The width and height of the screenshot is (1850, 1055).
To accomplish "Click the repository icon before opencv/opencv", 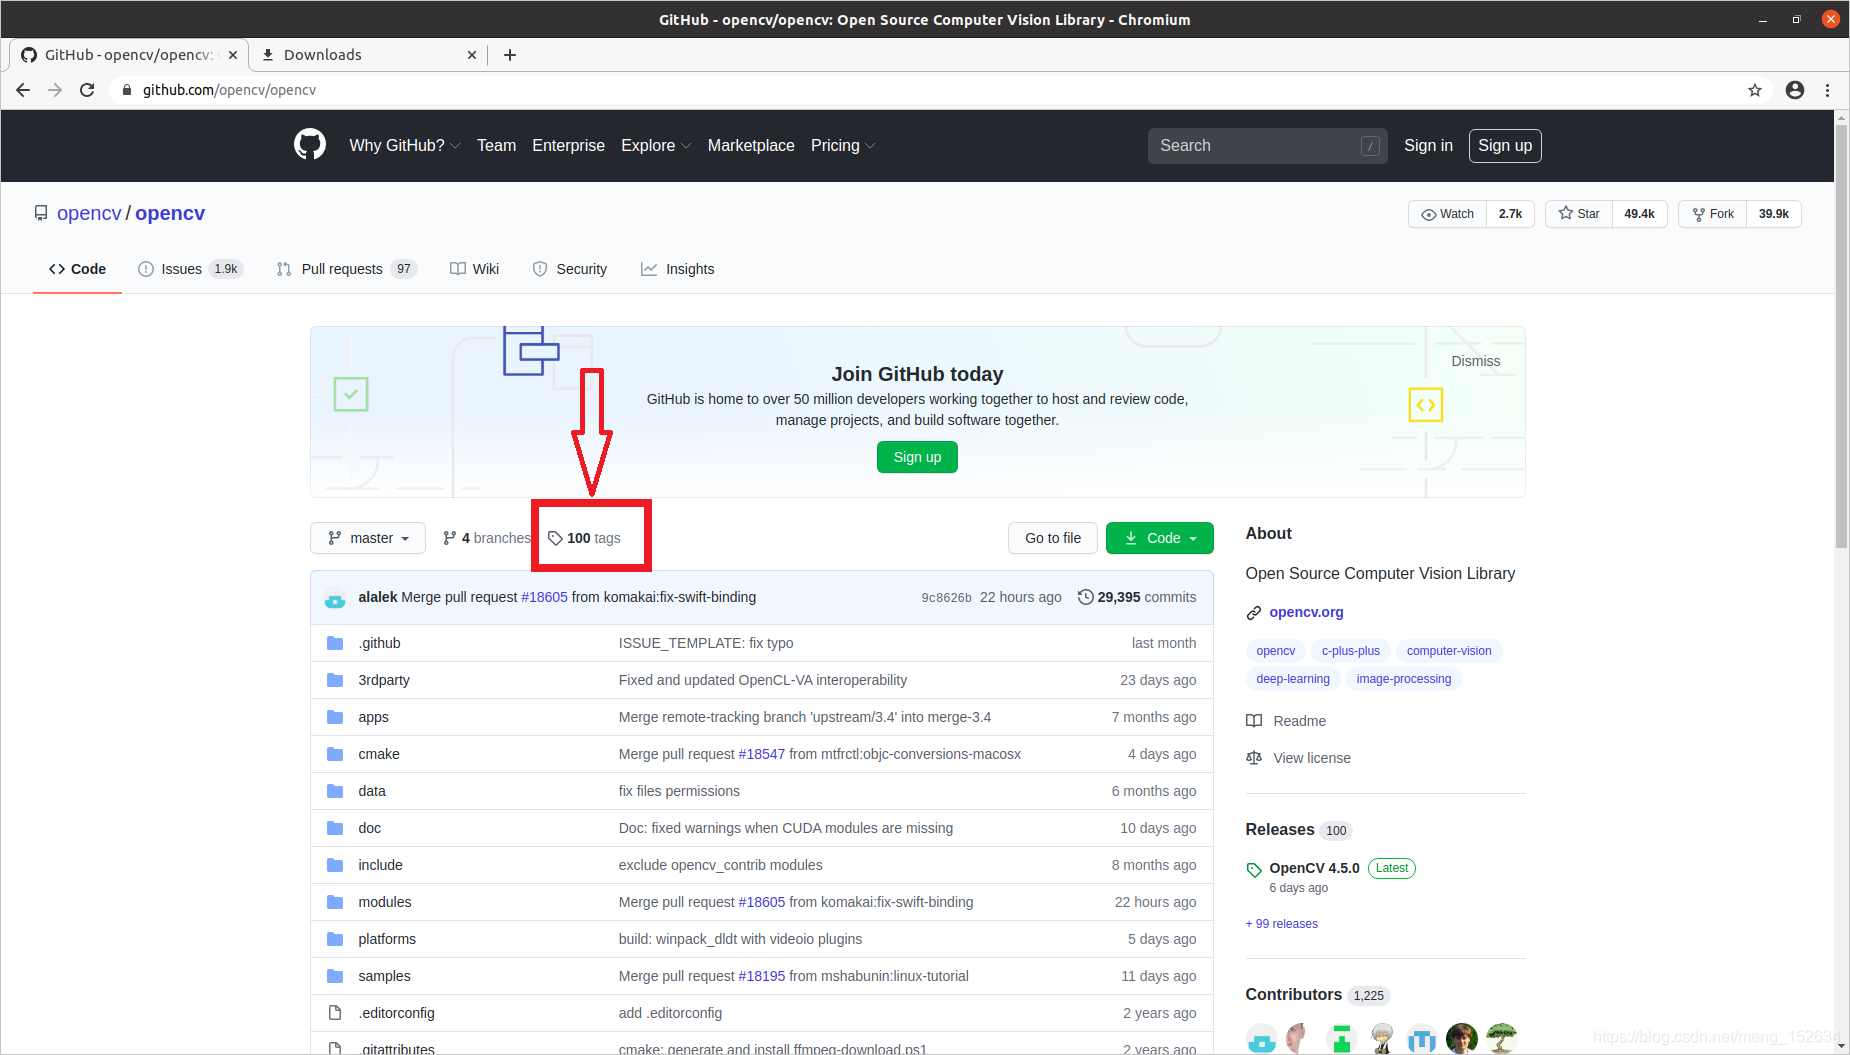I will click(x=41, y=213).
